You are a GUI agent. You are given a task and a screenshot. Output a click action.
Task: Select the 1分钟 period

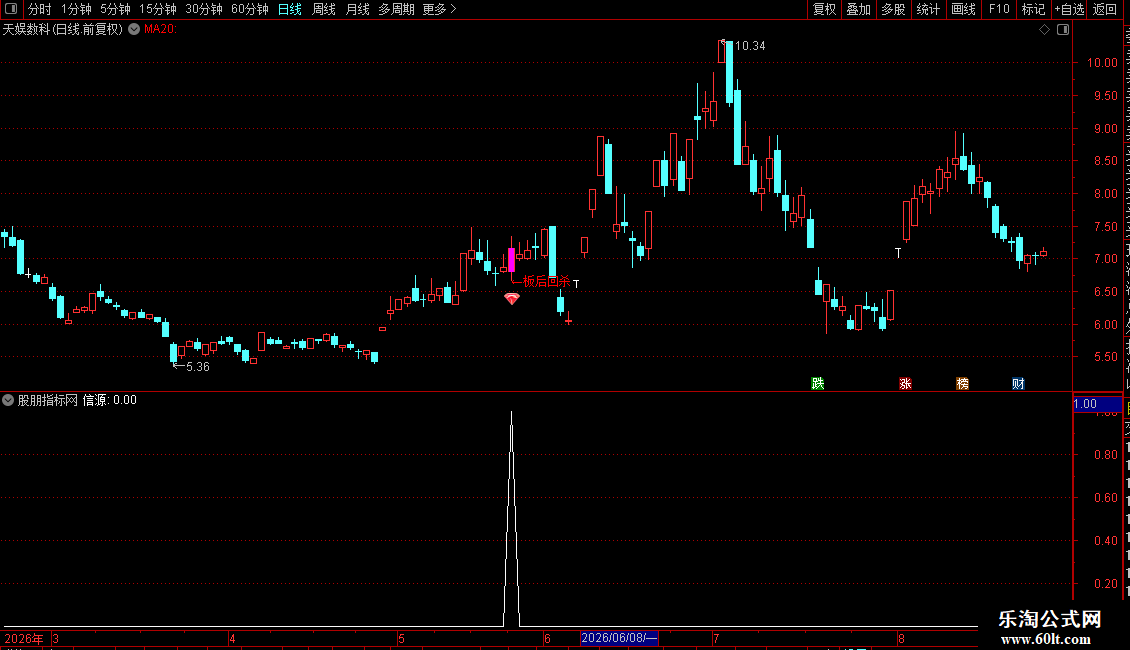(76, 9)
